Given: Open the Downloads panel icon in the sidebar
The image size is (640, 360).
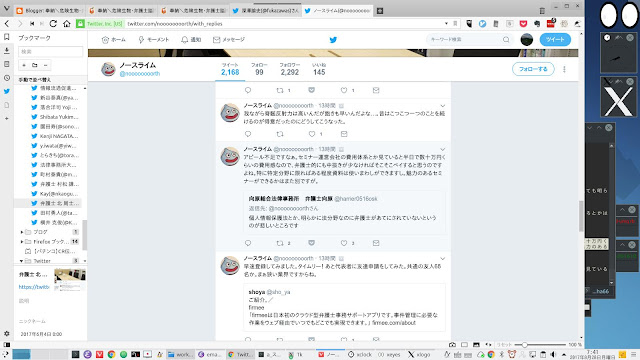Looking at the screenshot, I should tap(7, 51).
